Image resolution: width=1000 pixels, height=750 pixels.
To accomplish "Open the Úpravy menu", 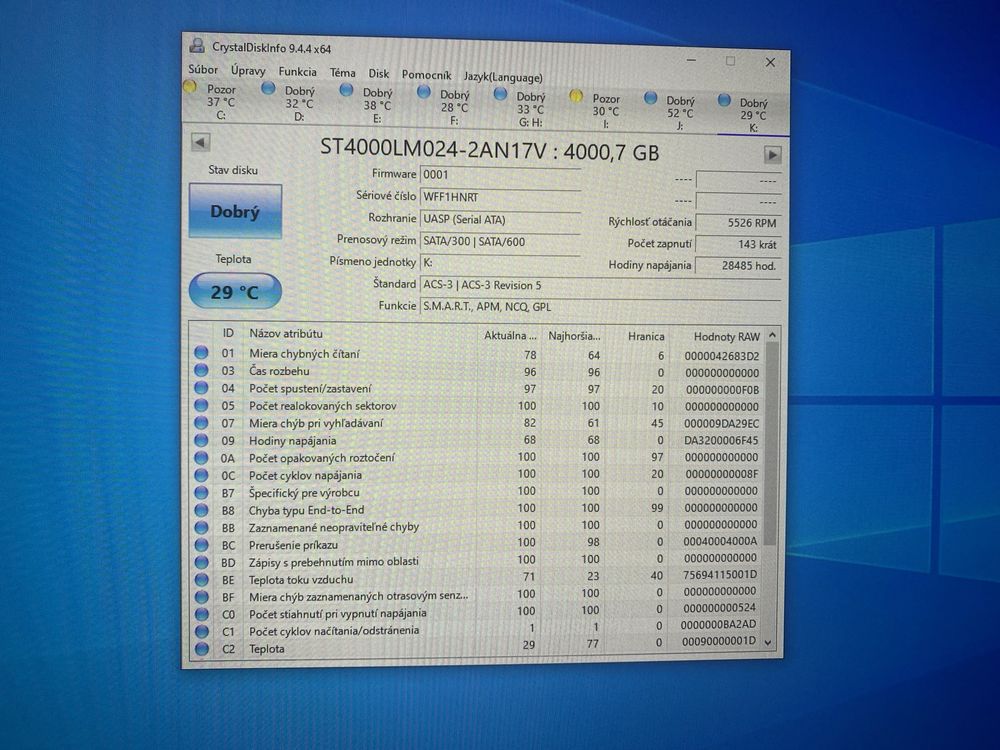I will (248, 70).
